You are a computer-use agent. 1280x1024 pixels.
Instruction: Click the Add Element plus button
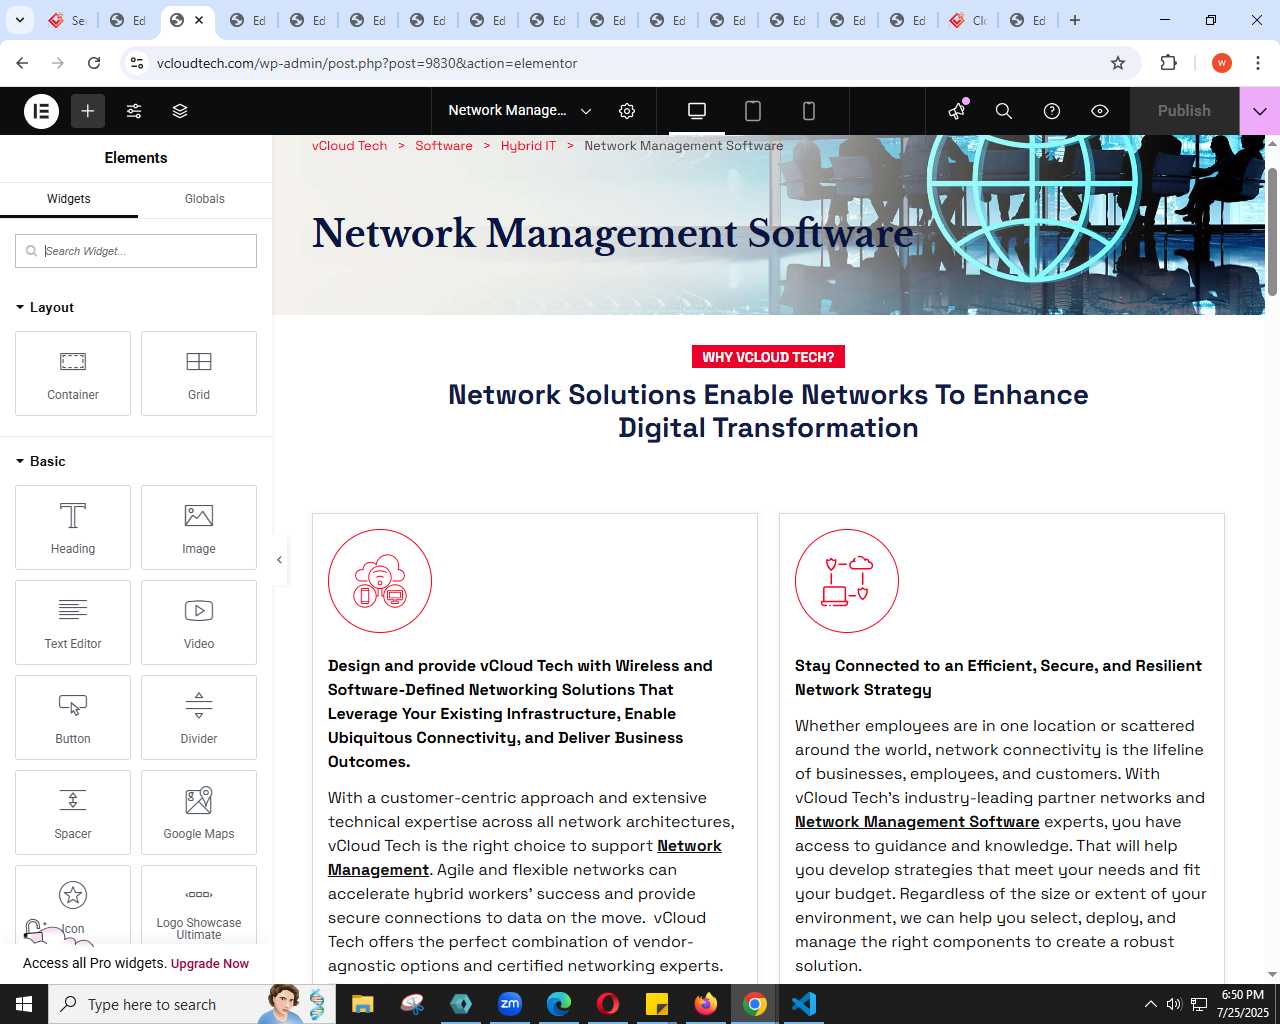[x=88, y=111]
